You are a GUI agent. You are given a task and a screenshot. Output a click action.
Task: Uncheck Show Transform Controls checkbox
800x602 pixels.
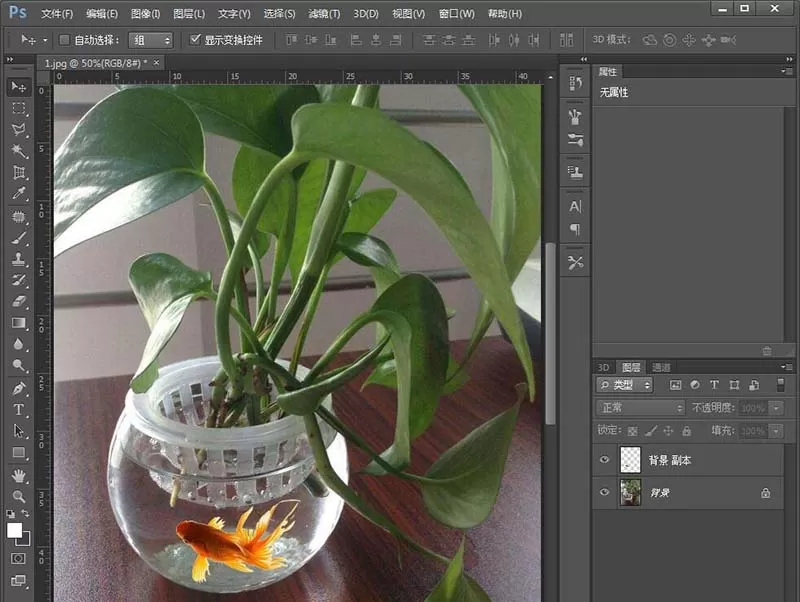195,39
